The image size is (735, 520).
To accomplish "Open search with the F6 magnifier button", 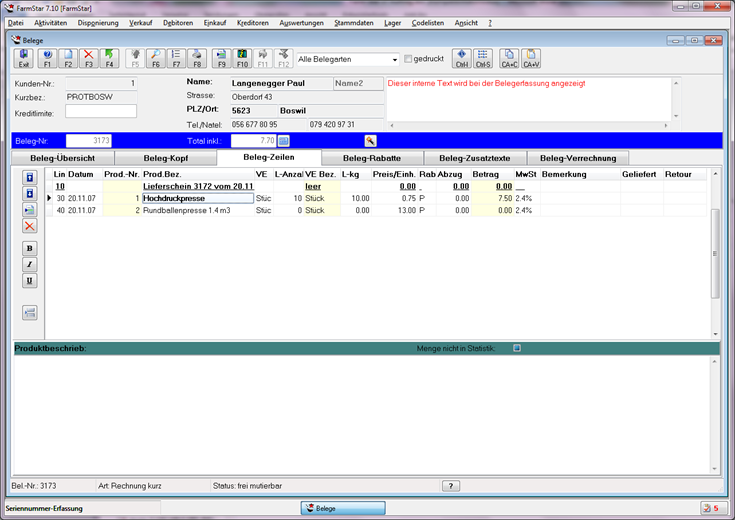I will 156,59.
